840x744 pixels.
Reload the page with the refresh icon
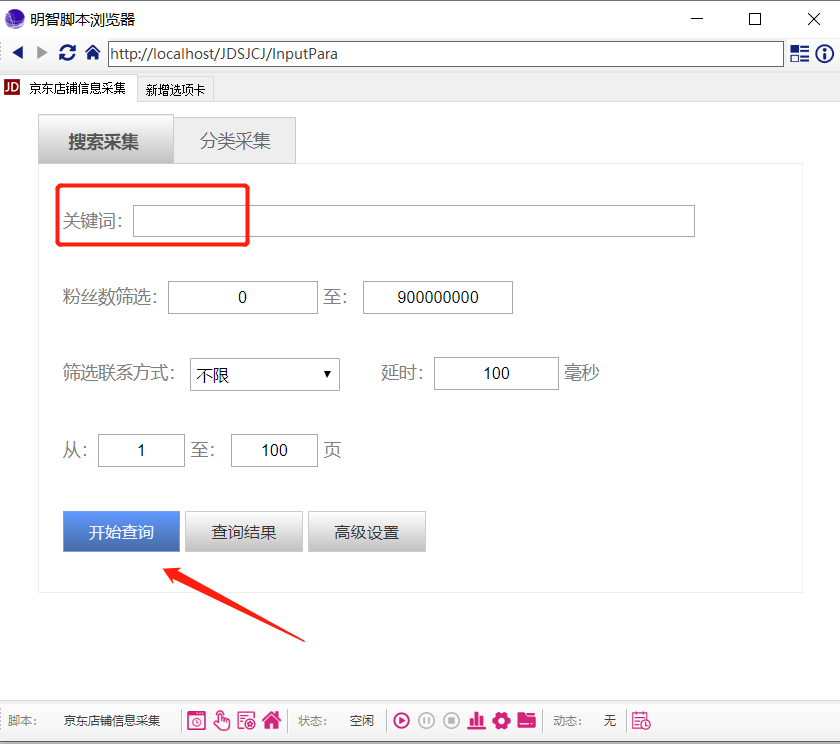click(x=67, y=52)
